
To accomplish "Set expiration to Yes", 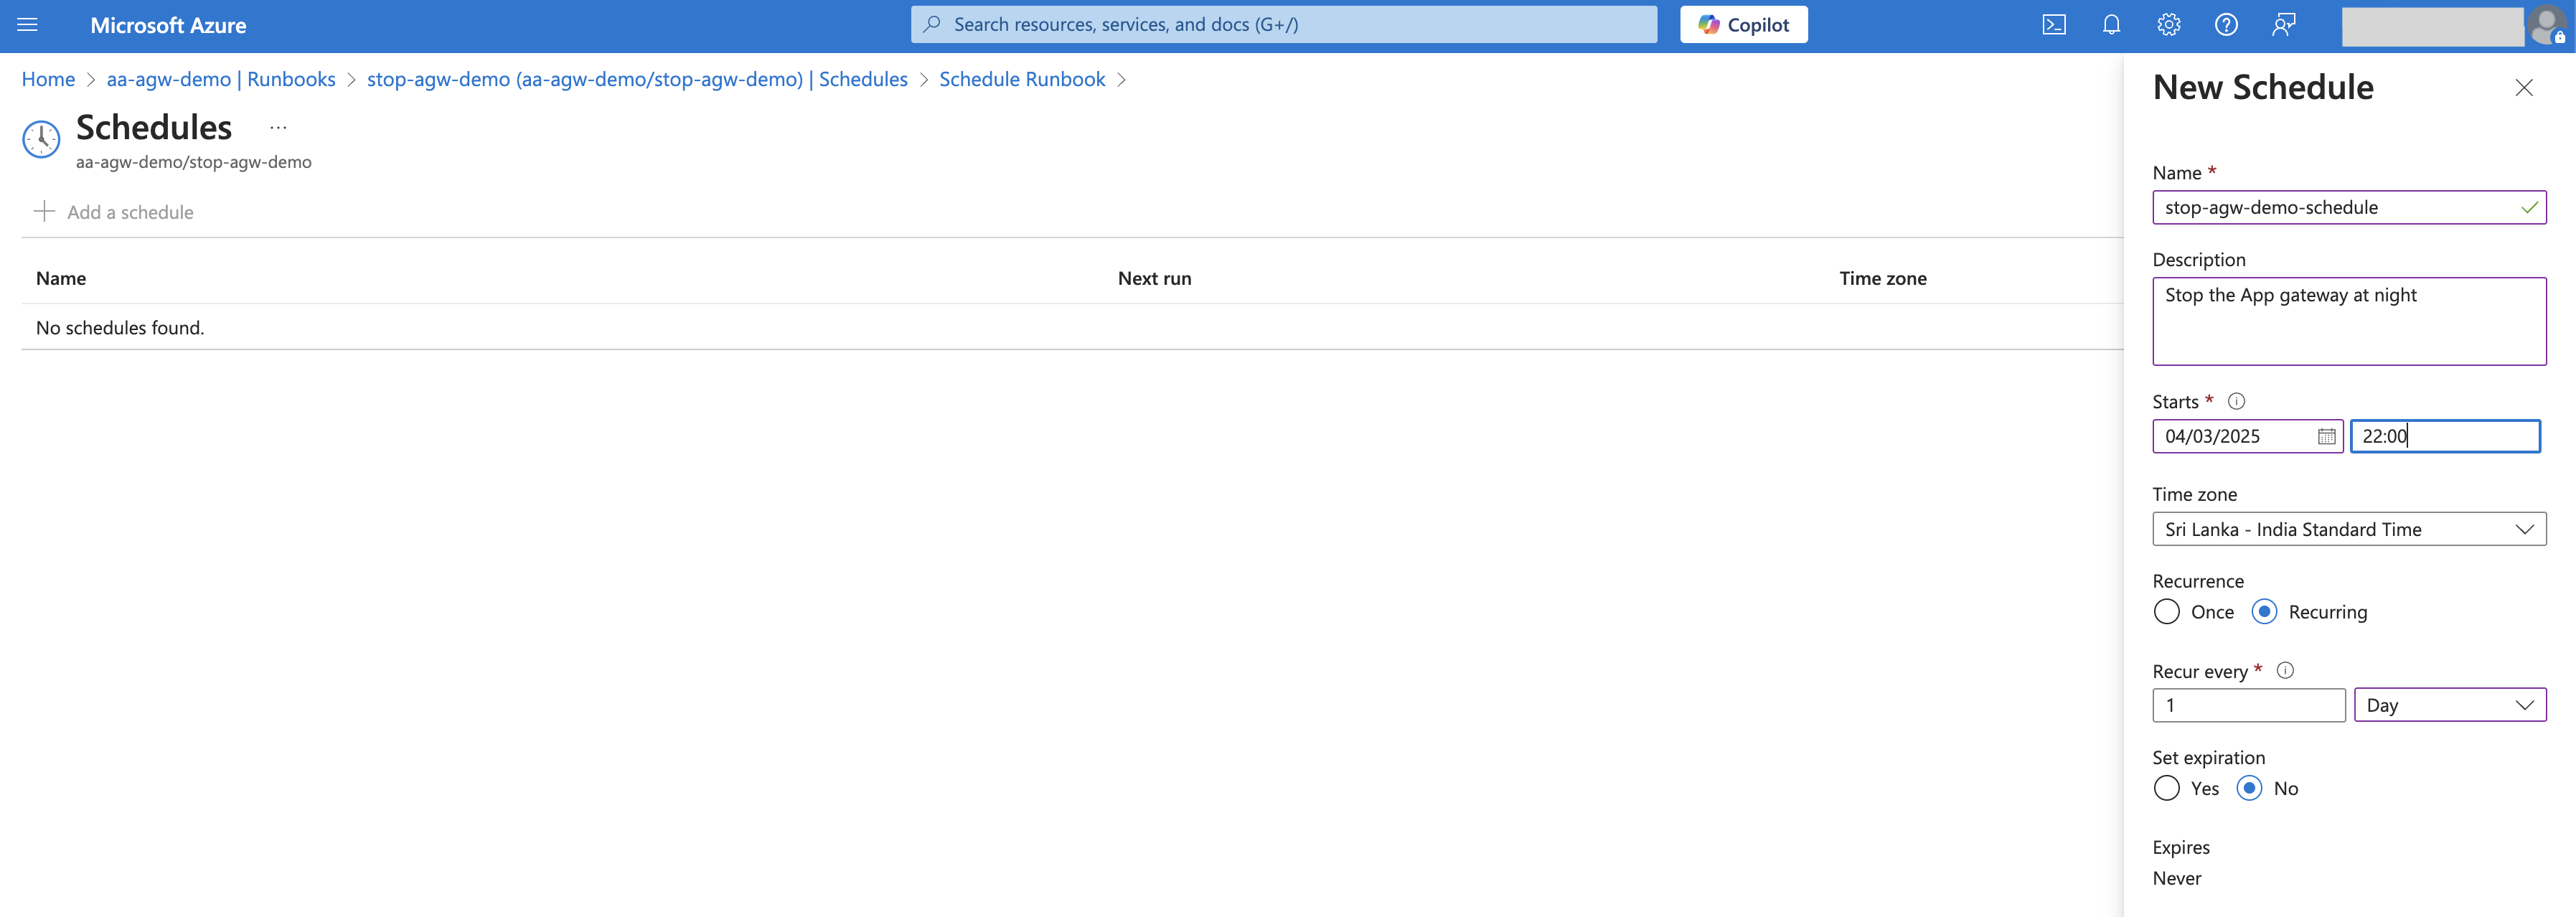I will (2167, 788).
